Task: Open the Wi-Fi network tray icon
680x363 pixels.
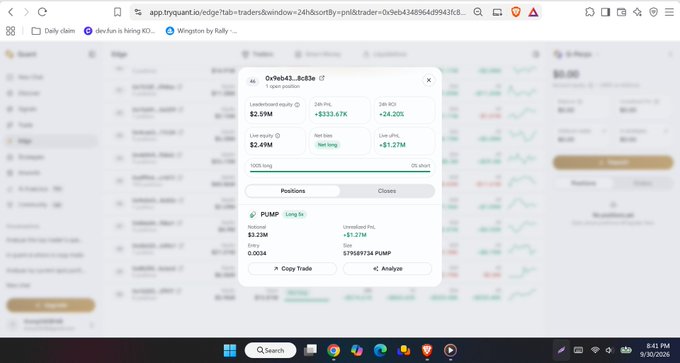Action: [595, 350]
